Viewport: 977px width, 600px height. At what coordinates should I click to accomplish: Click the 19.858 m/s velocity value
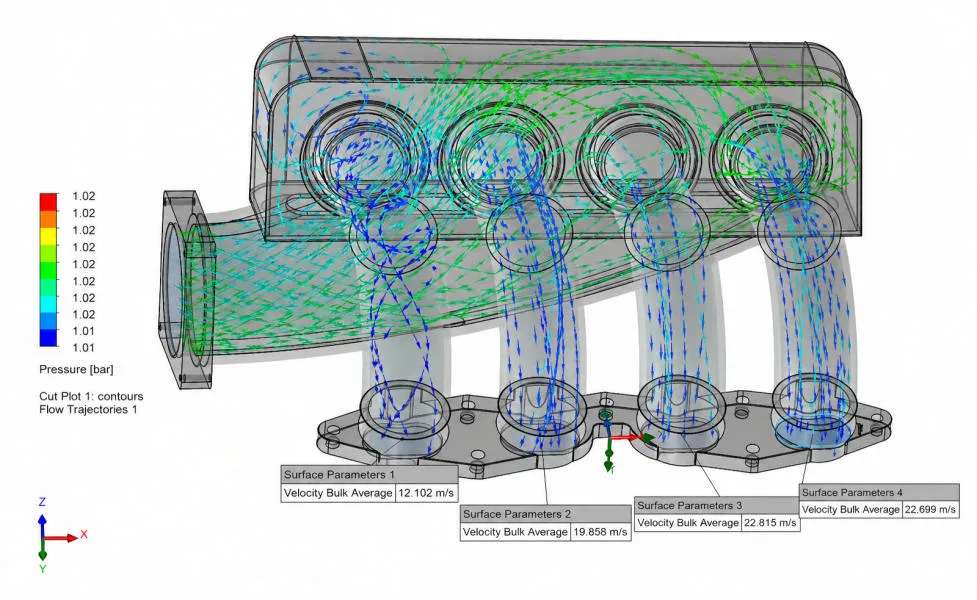click(x=601, y=532)
